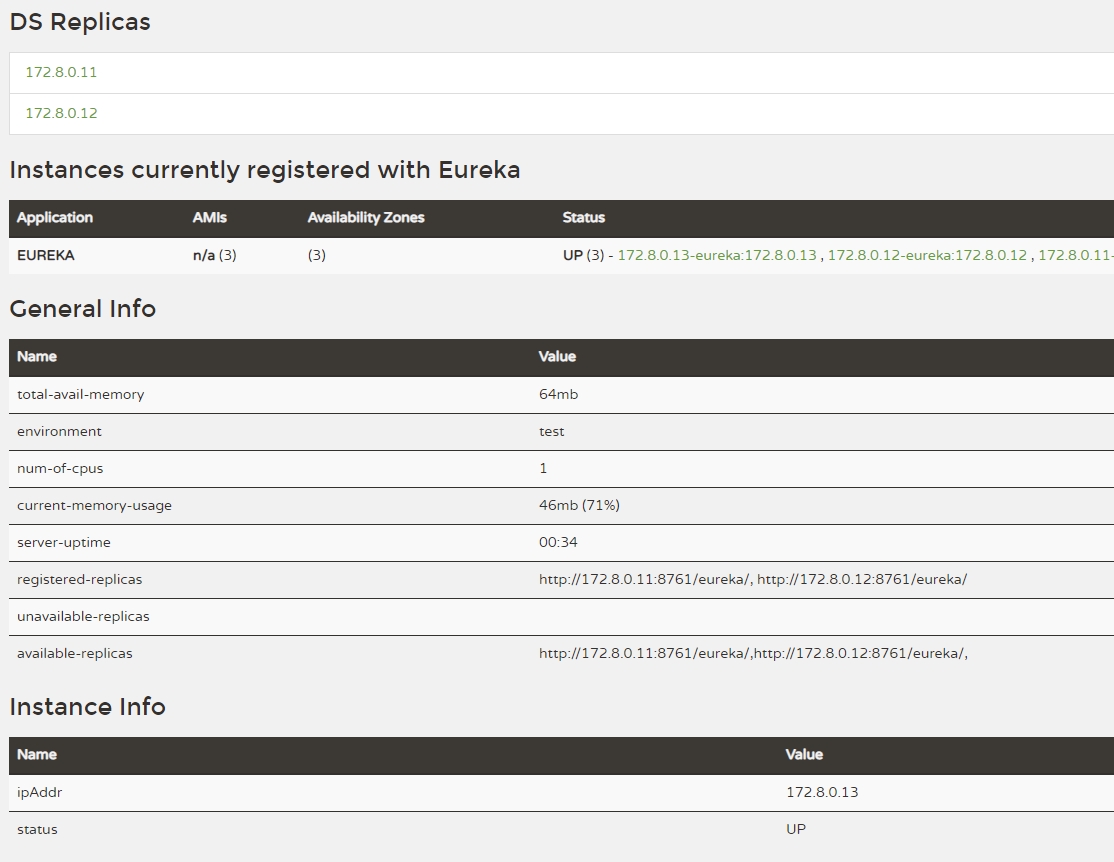Click the DS Replicas heading
Viewport: 1114px width, 862px height.
(x=80, y=22)
